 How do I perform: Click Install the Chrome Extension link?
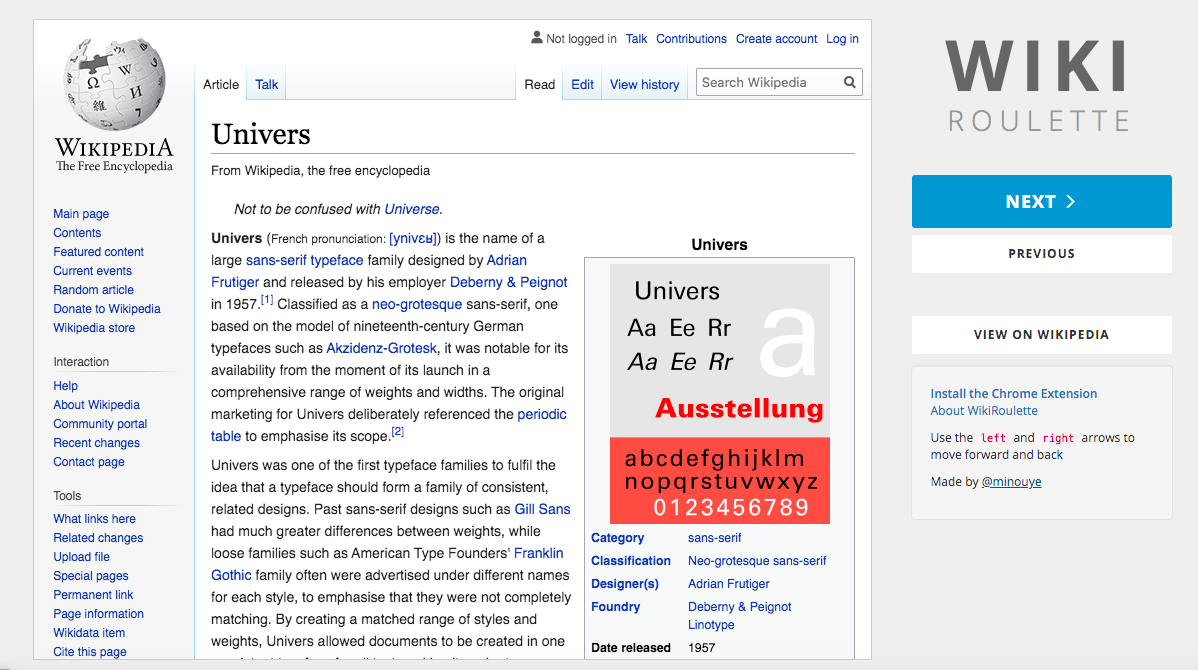click(1013, 394)
